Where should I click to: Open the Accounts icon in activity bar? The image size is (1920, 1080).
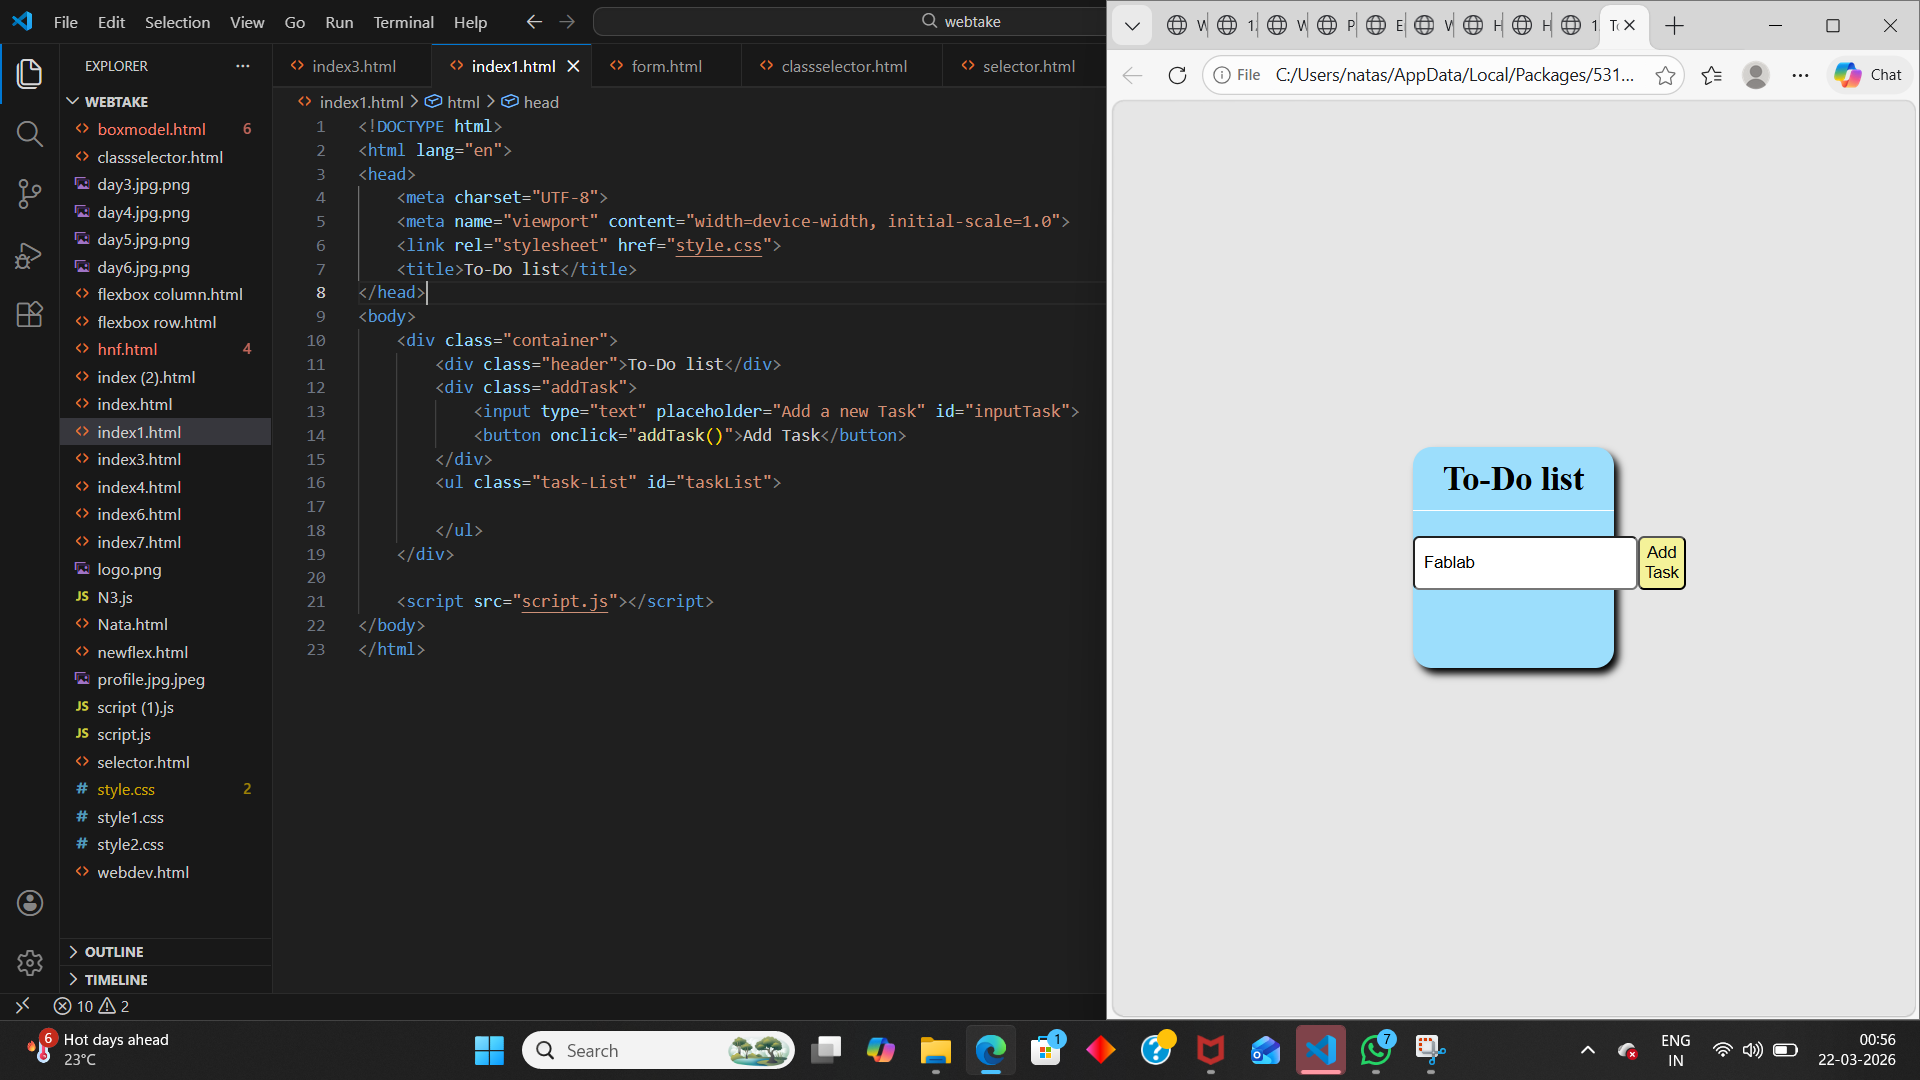(29, 902)
